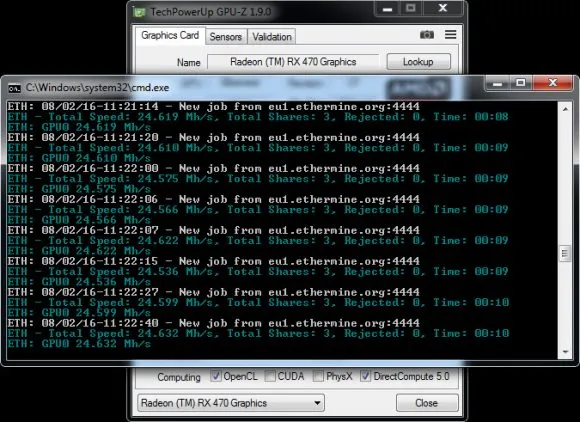Click 'GPU0 24.632 Mh/s' last line
Screen dimensions: 580x422
click(79, 344)
